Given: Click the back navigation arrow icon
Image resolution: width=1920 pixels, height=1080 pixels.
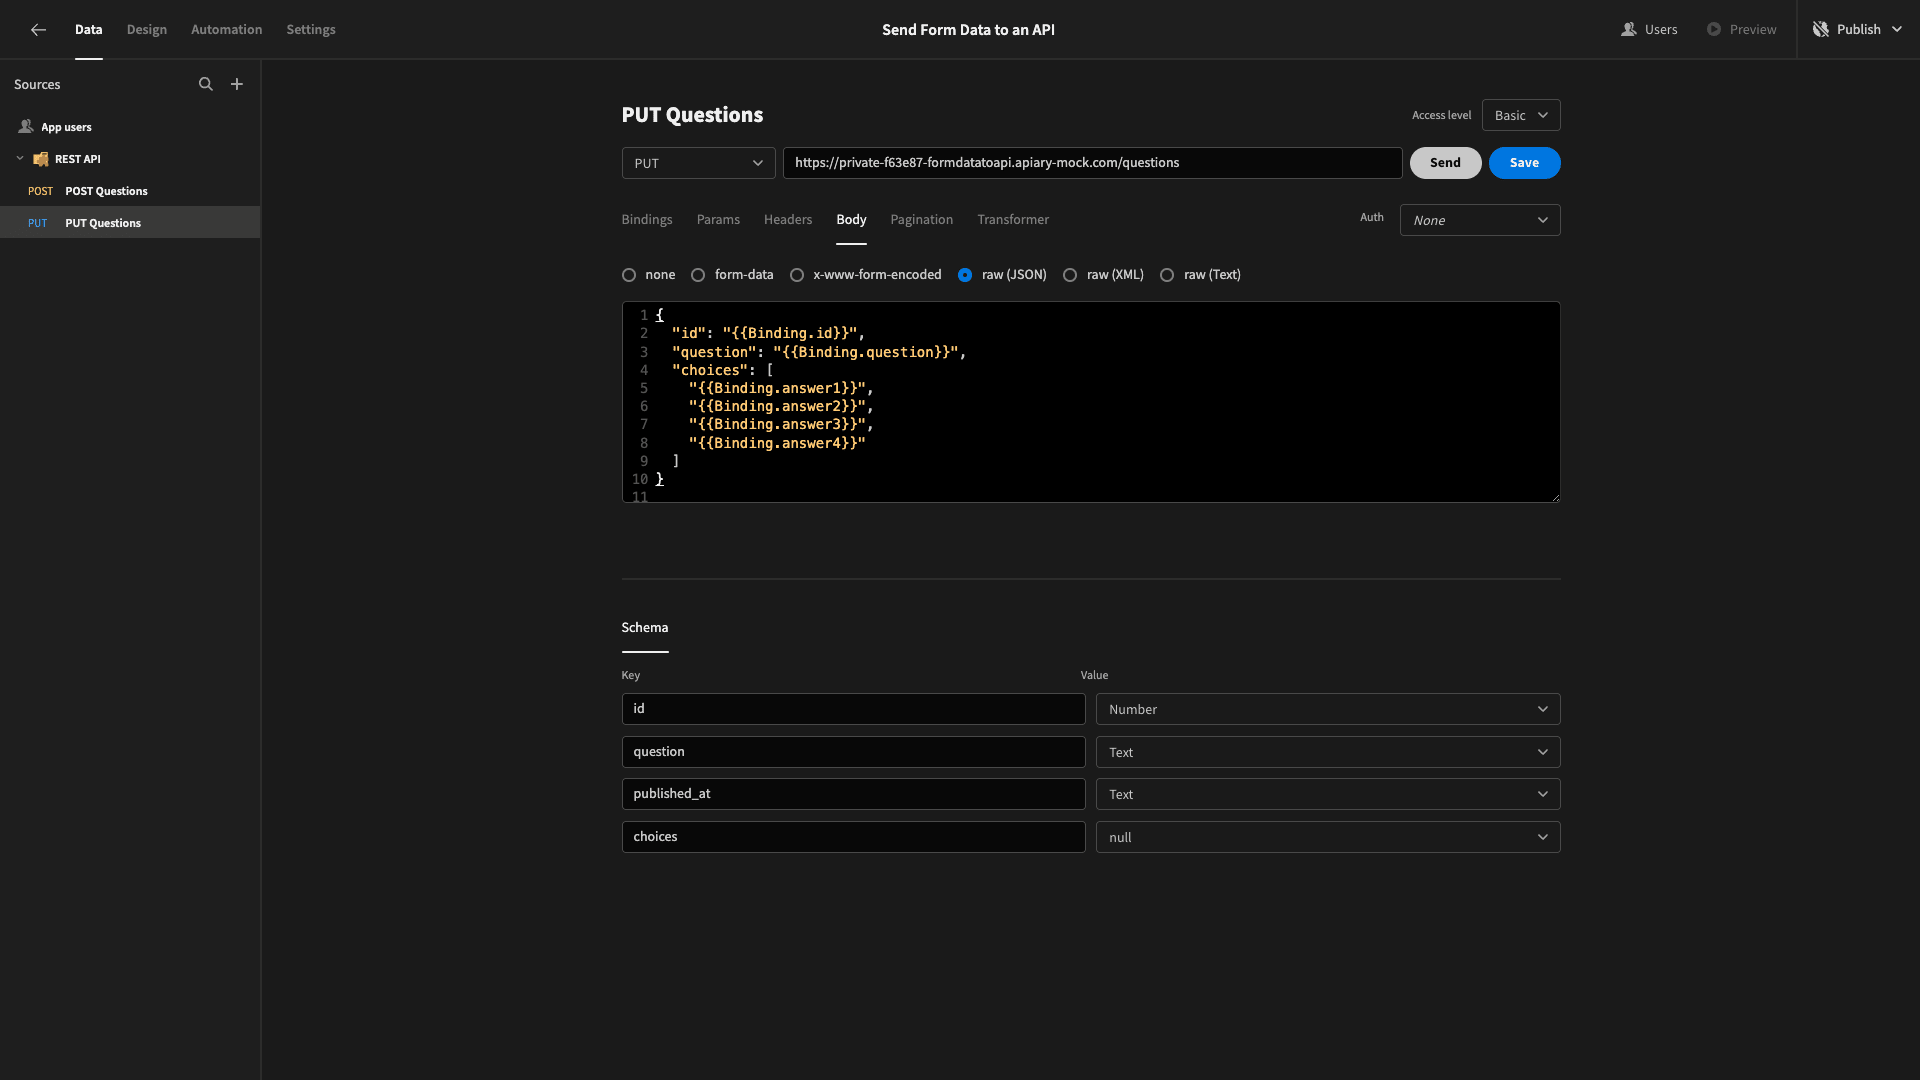Looking at the screenshot, I should point(36,29).
